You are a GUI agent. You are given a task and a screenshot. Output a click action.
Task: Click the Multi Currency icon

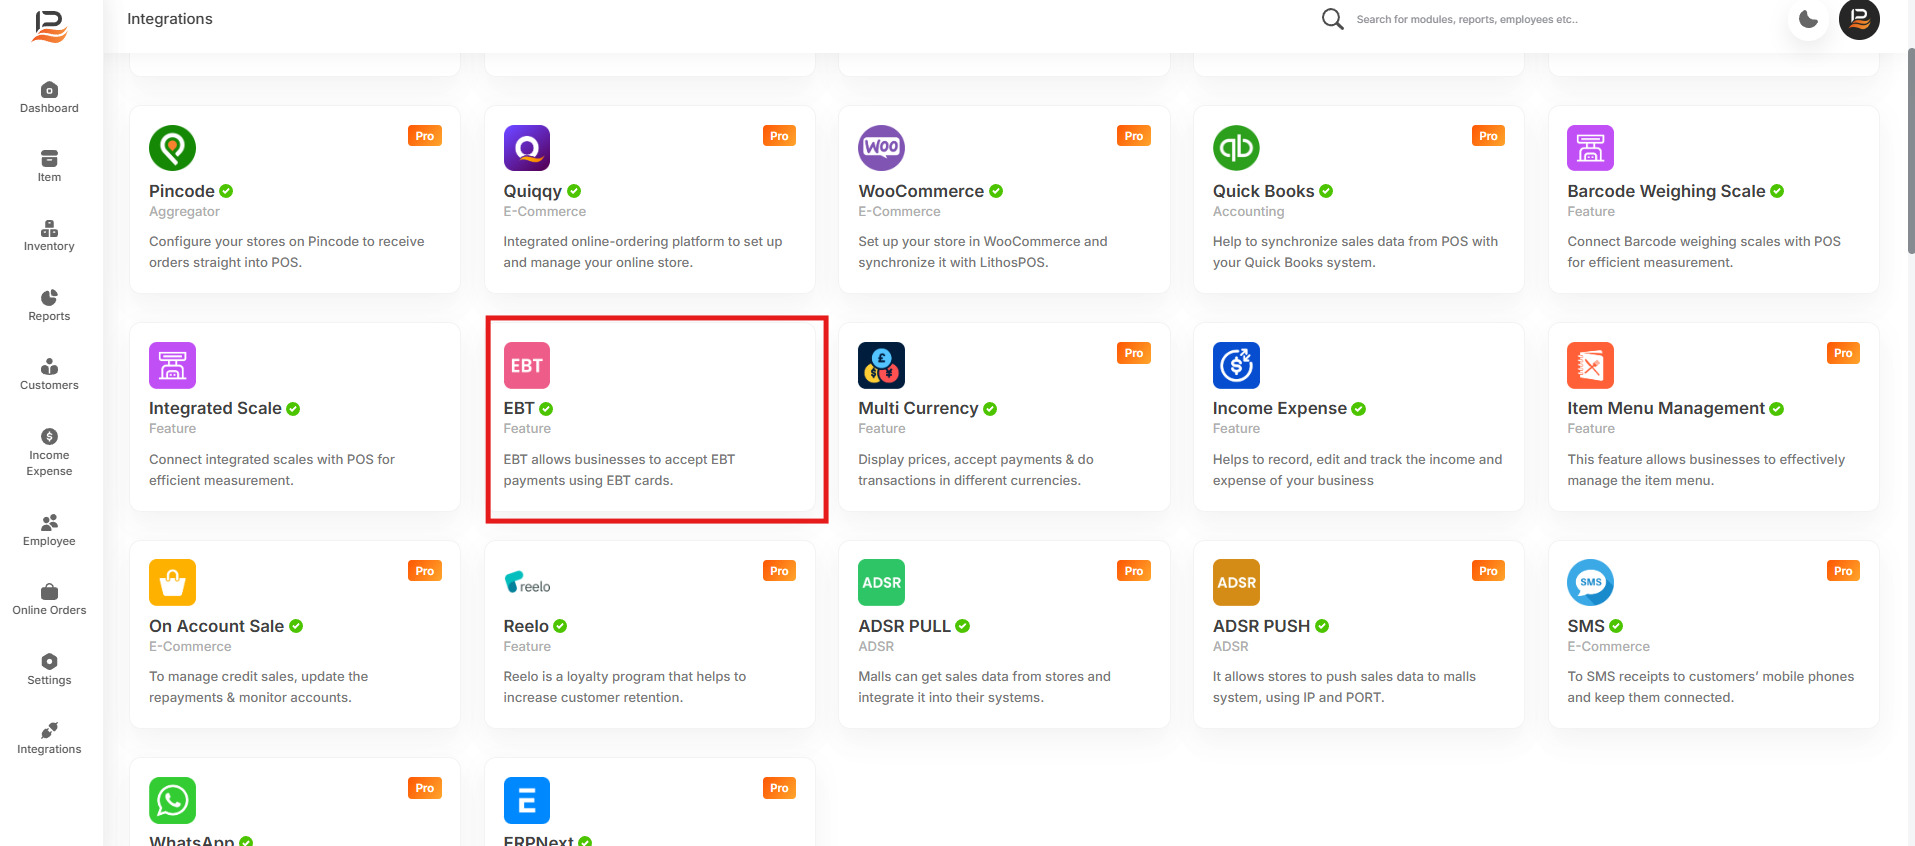pyautogui.click(x=881, y=365)
